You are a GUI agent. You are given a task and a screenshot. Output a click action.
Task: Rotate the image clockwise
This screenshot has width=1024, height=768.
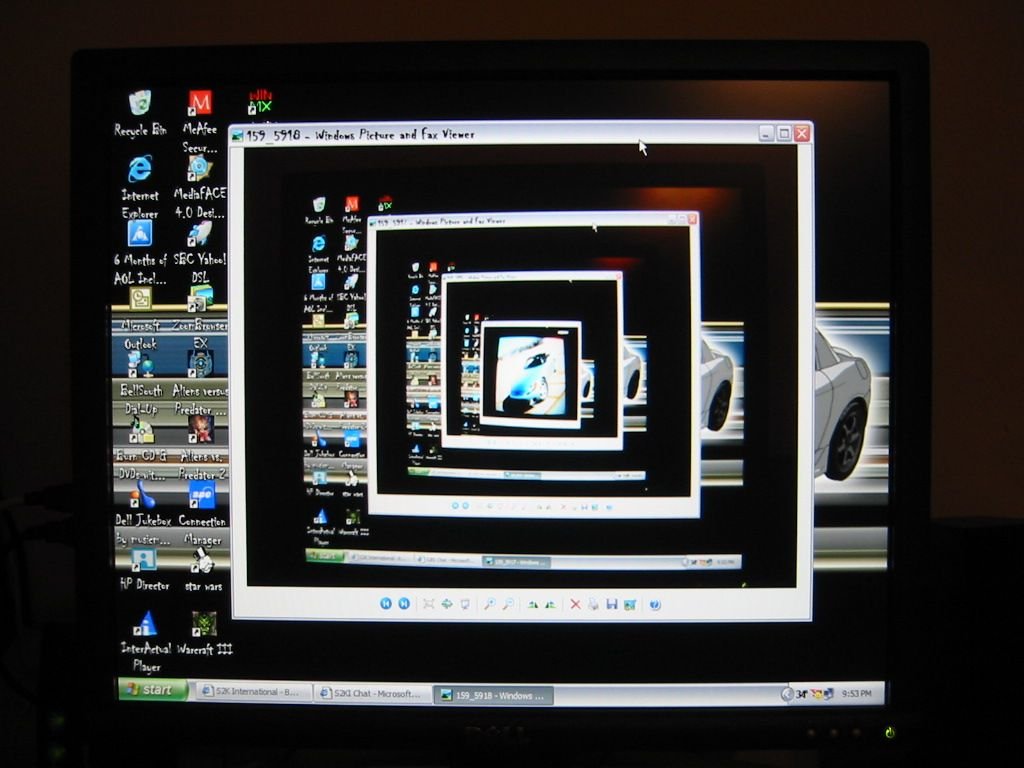[533, 605]
